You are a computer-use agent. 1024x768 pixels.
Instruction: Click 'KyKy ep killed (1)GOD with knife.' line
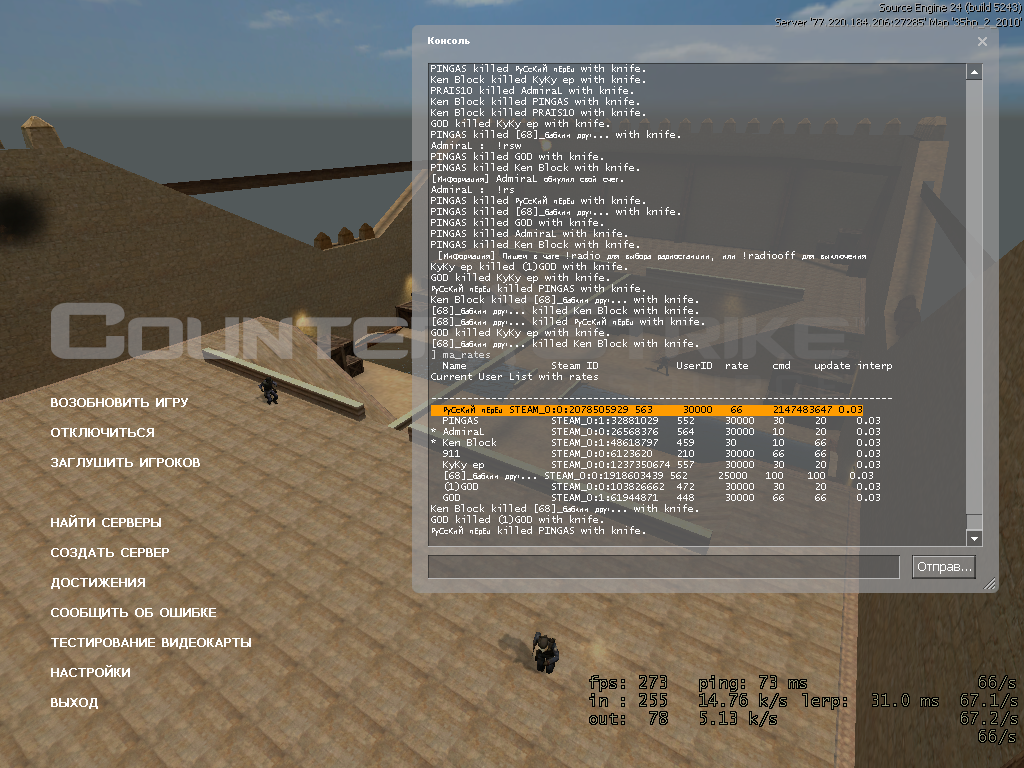coord(529,266)
